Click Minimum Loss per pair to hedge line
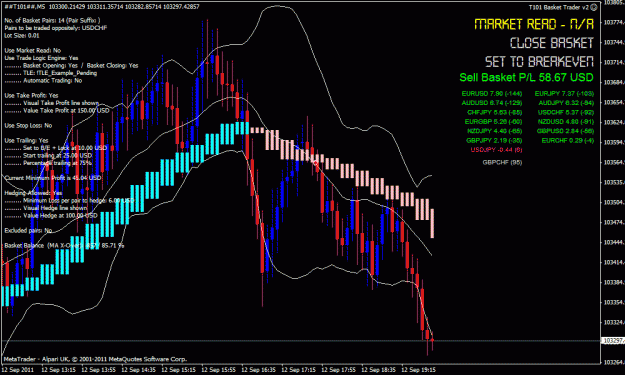This screenshot has width=625, height=375. click(x=69, y=200)
